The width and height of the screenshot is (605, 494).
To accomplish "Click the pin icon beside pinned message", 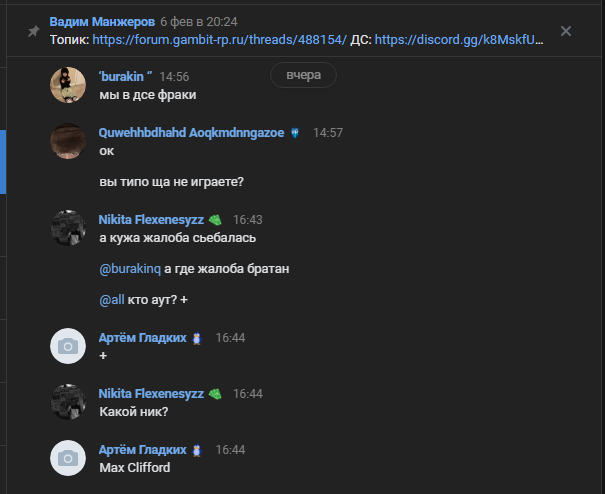I will point(34,31).
